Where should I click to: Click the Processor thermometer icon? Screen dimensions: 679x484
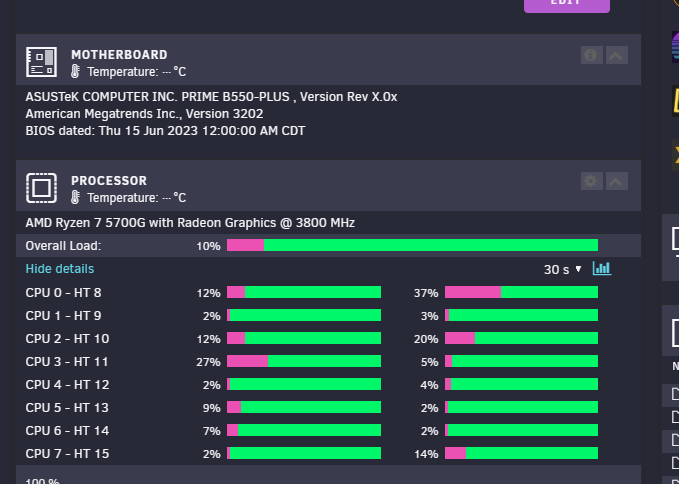(x=75, y=197)
